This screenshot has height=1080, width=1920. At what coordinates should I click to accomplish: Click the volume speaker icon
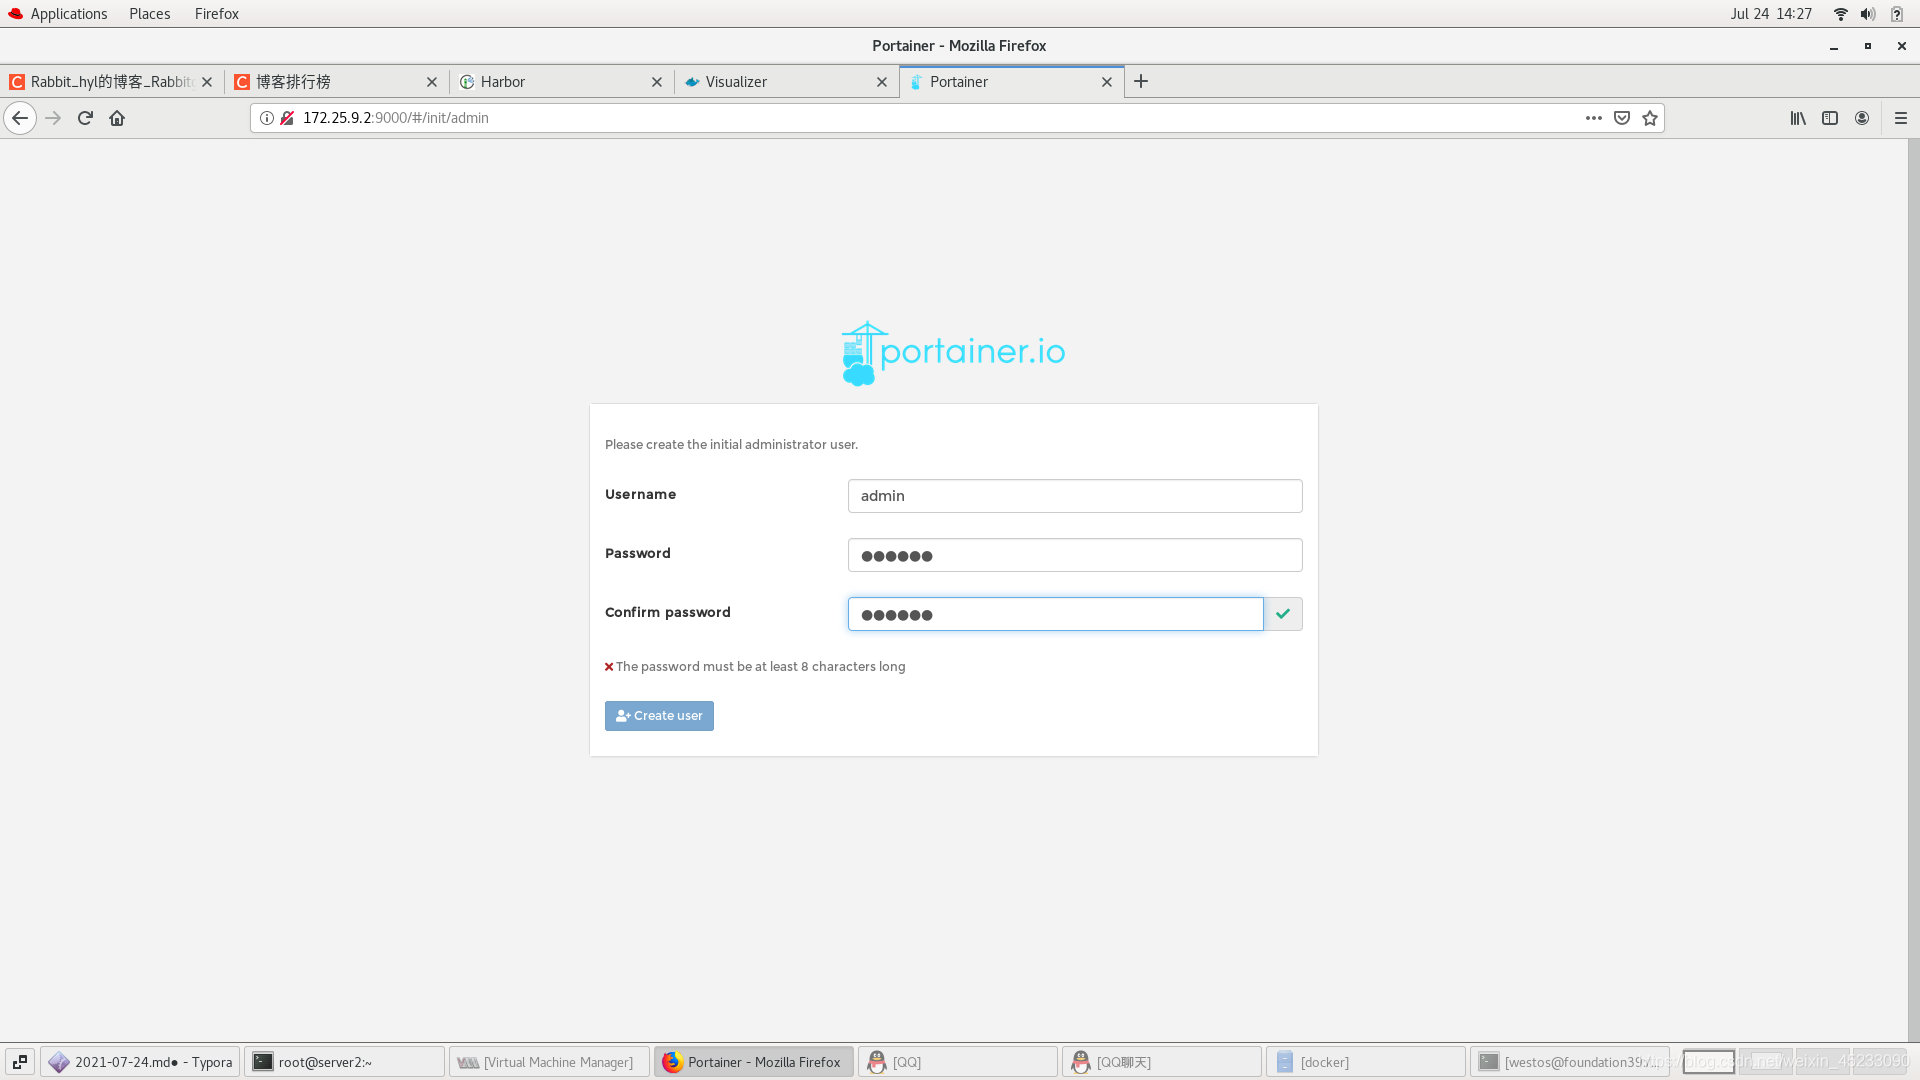click(1868, 14)
